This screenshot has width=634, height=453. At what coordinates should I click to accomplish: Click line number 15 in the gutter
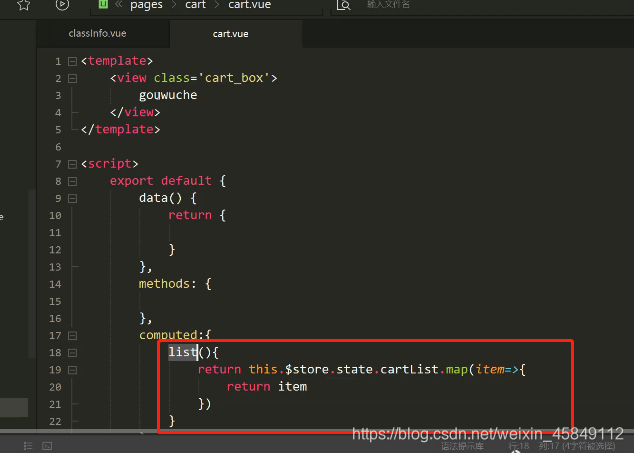coord(55,301)
